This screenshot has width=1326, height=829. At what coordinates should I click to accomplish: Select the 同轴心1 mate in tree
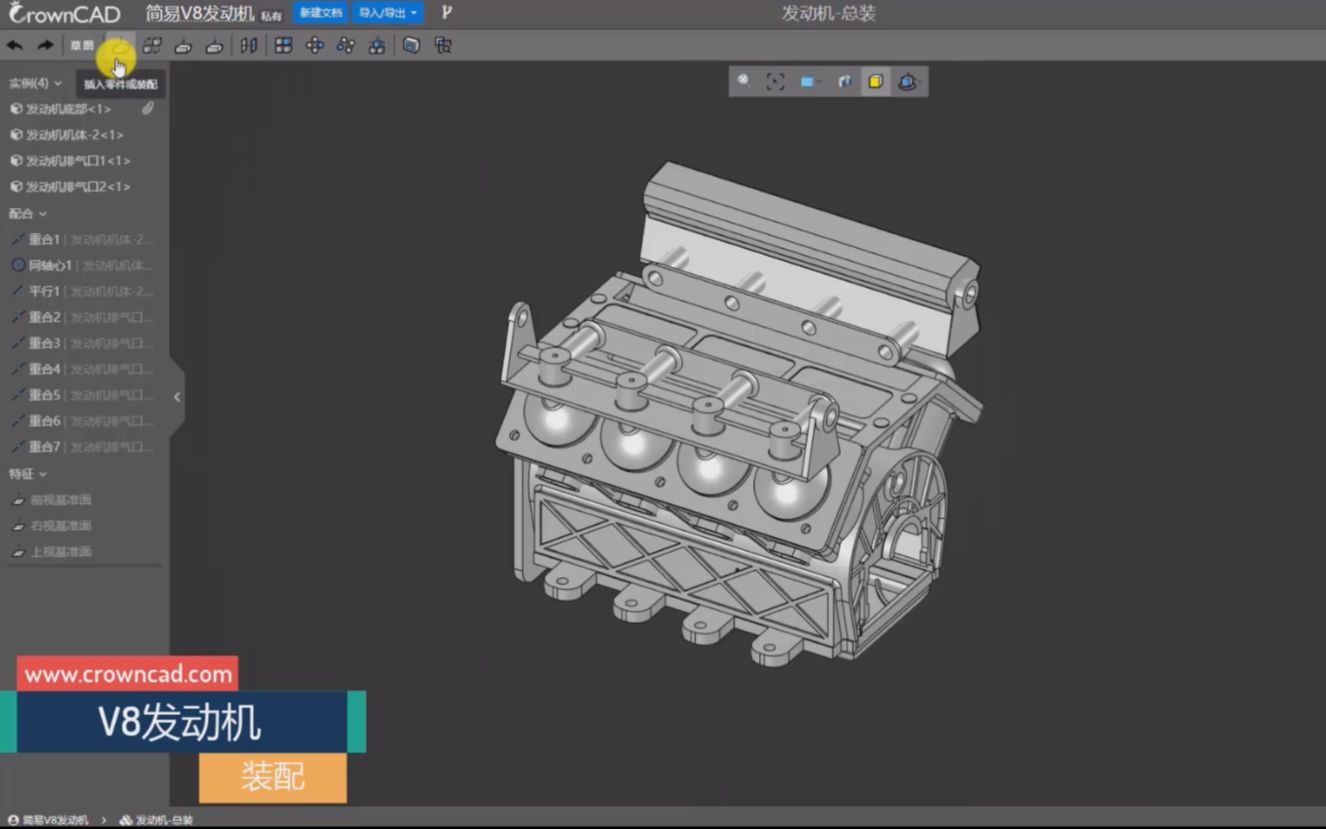pos(50,265)
